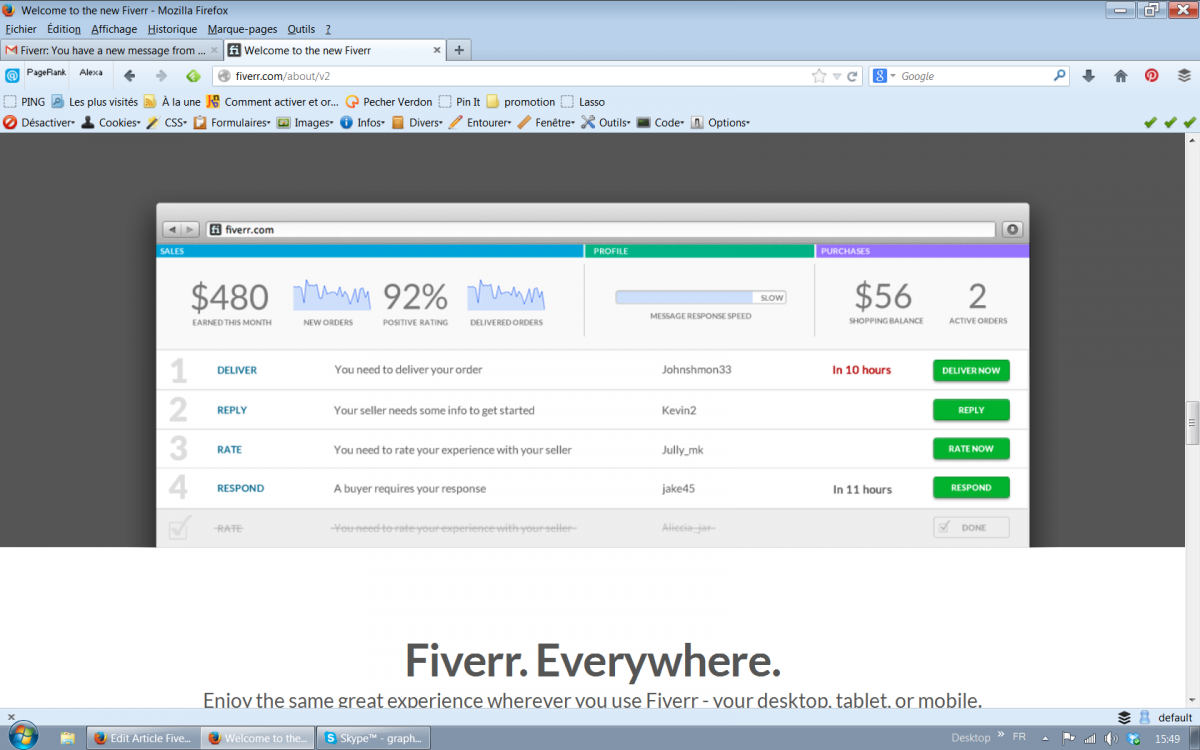Click the green Feedly diamond icon
Image resolution: width=1200 pixels, height=750 pixels.
click(x=194, y=76)
